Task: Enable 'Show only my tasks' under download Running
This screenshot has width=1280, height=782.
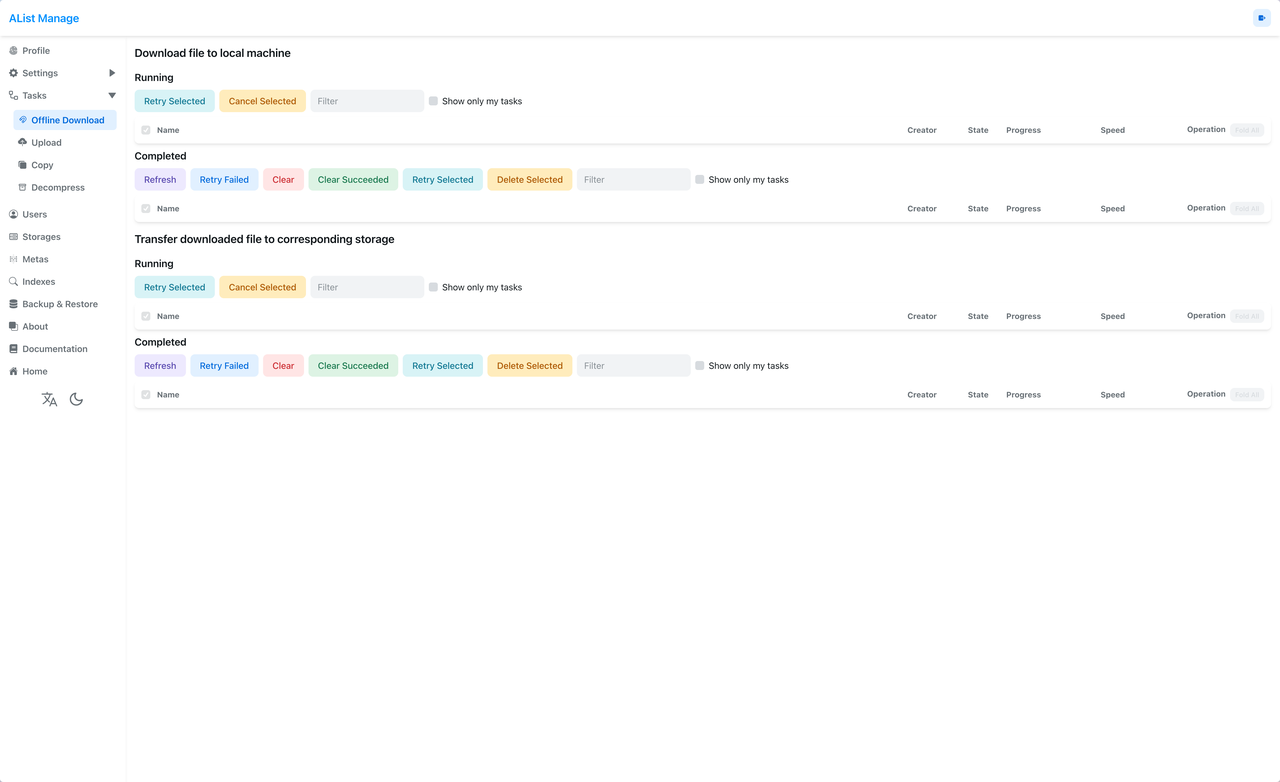Action: [433, 101]
